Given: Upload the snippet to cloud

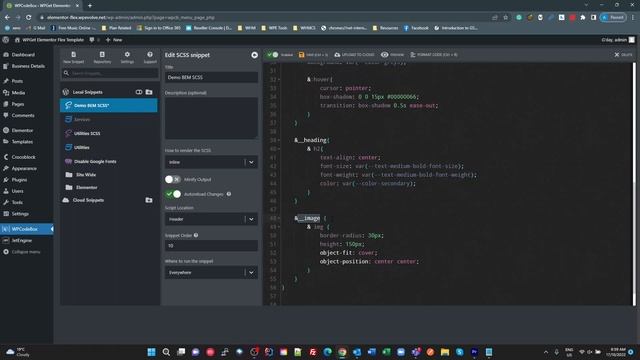Looking at the screenshot, I should tap(354, 55).
